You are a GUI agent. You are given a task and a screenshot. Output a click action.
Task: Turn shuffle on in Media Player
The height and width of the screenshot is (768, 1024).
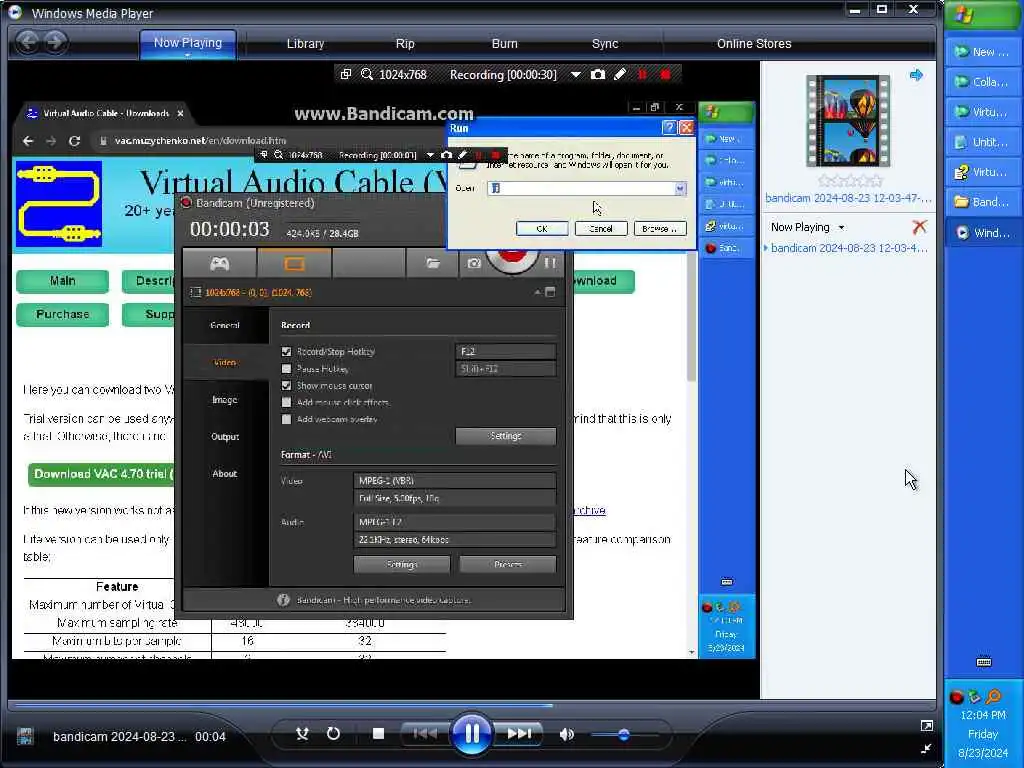(x=302, y=733)
